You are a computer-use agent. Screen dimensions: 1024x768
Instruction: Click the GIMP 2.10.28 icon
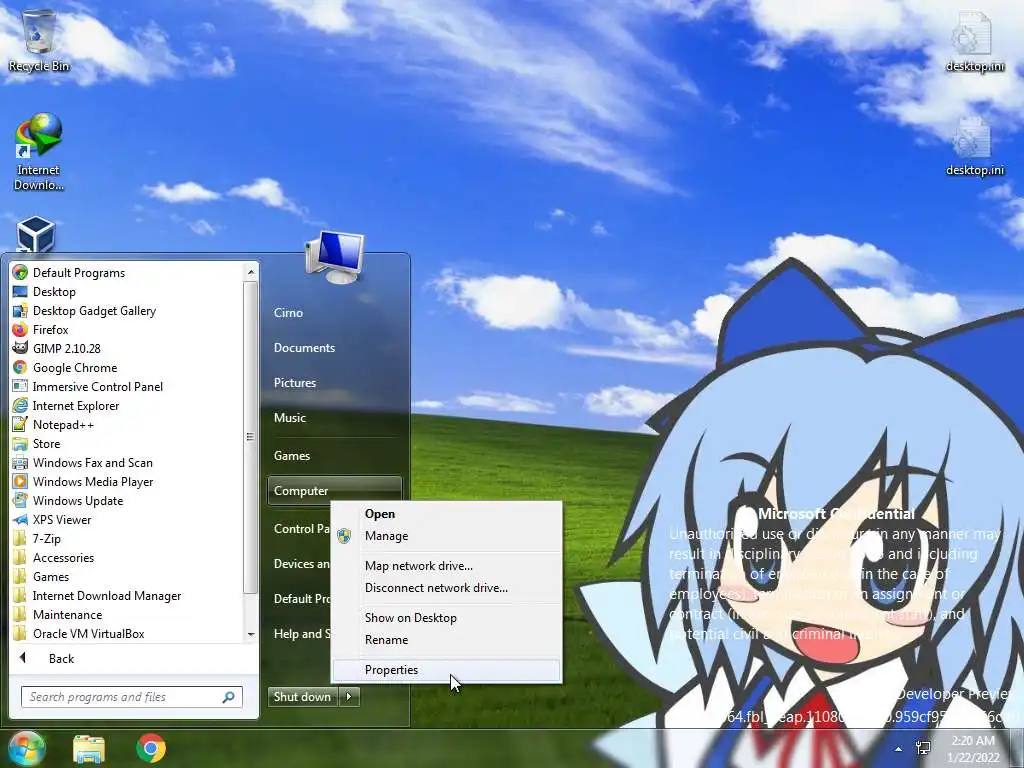coord(20,348)
